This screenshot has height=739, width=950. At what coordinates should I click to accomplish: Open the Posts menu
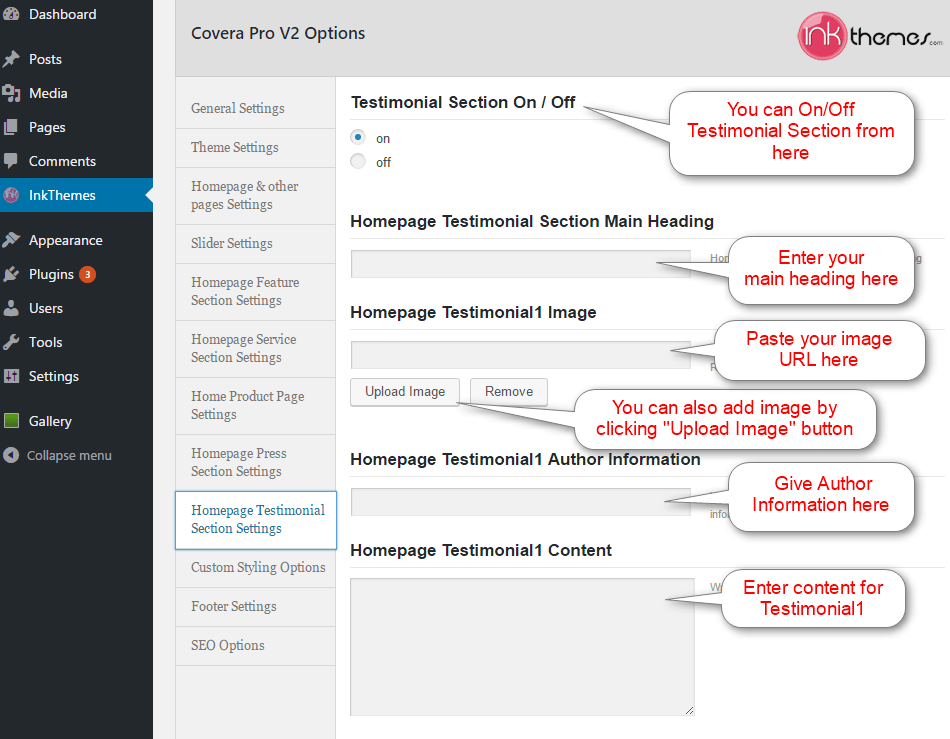pos(76,59)
